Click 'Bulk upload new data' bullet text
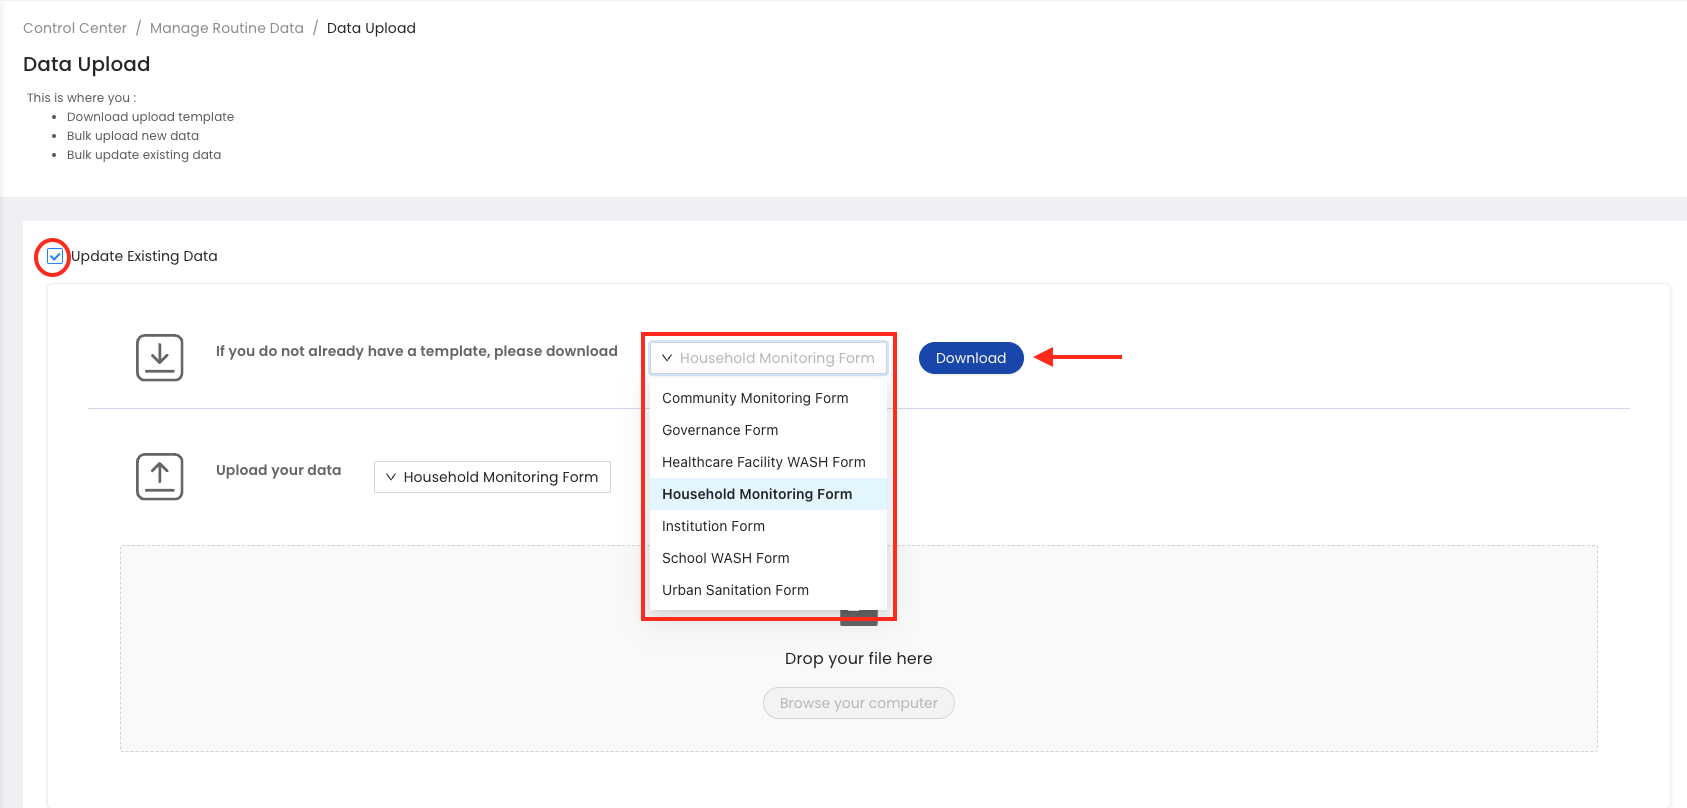 point(133,136)
